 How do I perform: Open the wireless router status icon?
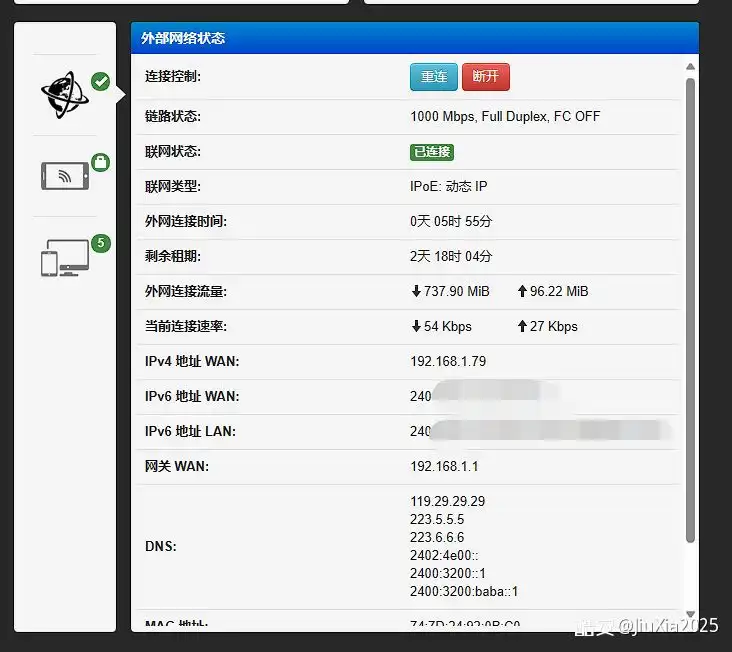[65, 176]
